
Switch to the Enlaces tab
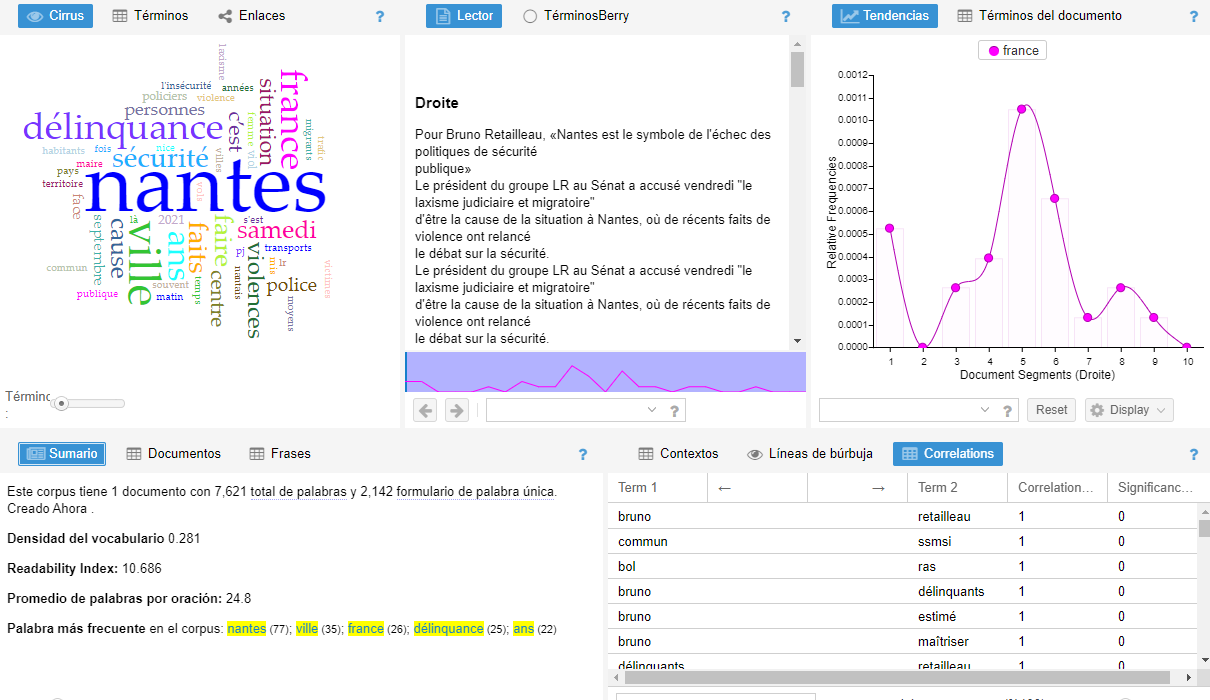(252, 16)
